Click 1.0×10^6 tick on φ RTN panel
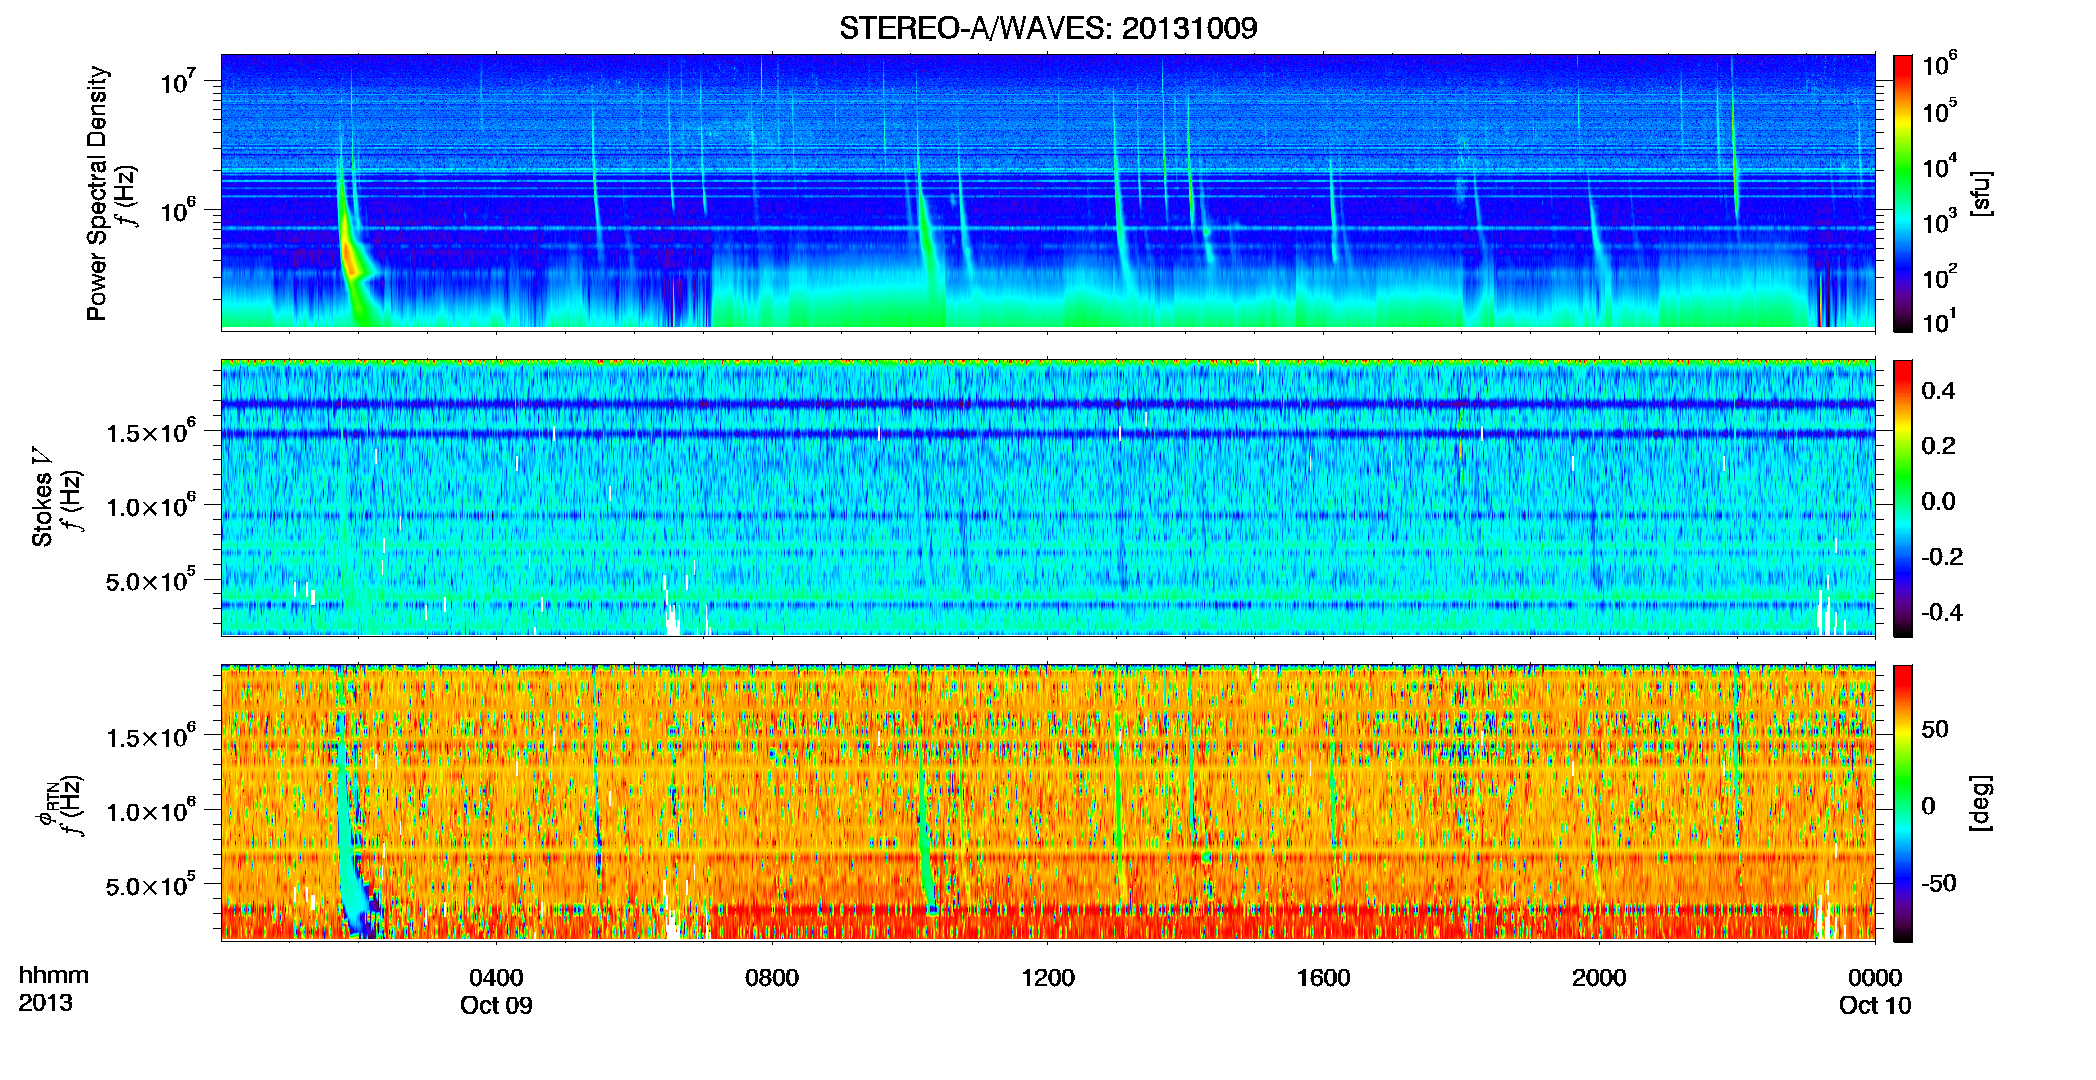Viewport: 2096px width, 1080px height. 151,811
